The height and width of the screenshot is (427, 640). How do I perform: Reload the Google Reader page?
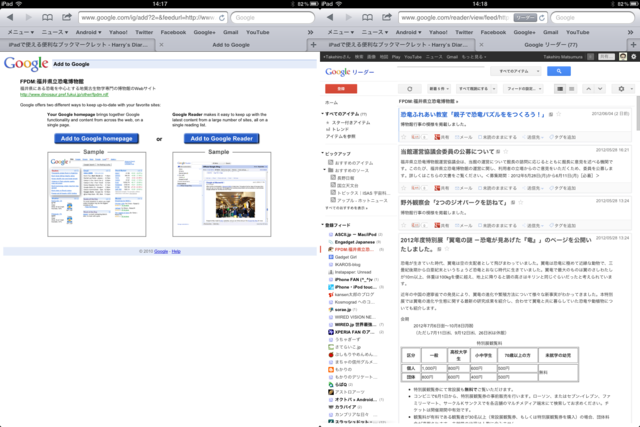[x=542, y=18]
